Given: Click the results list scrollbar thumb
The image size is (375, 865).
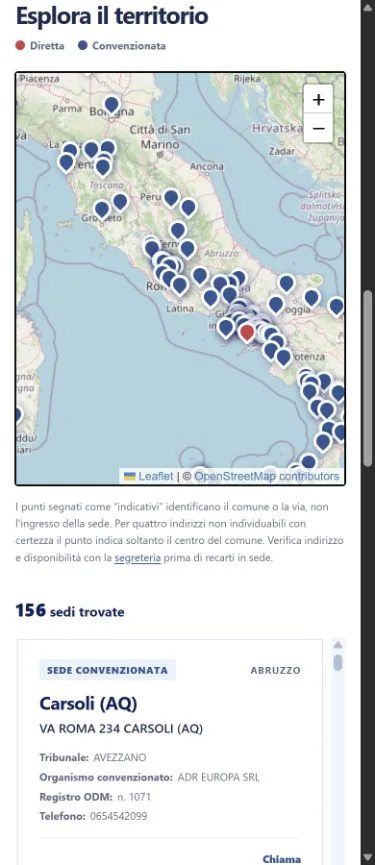Looking at the screenshot, I should click(338, 663).
